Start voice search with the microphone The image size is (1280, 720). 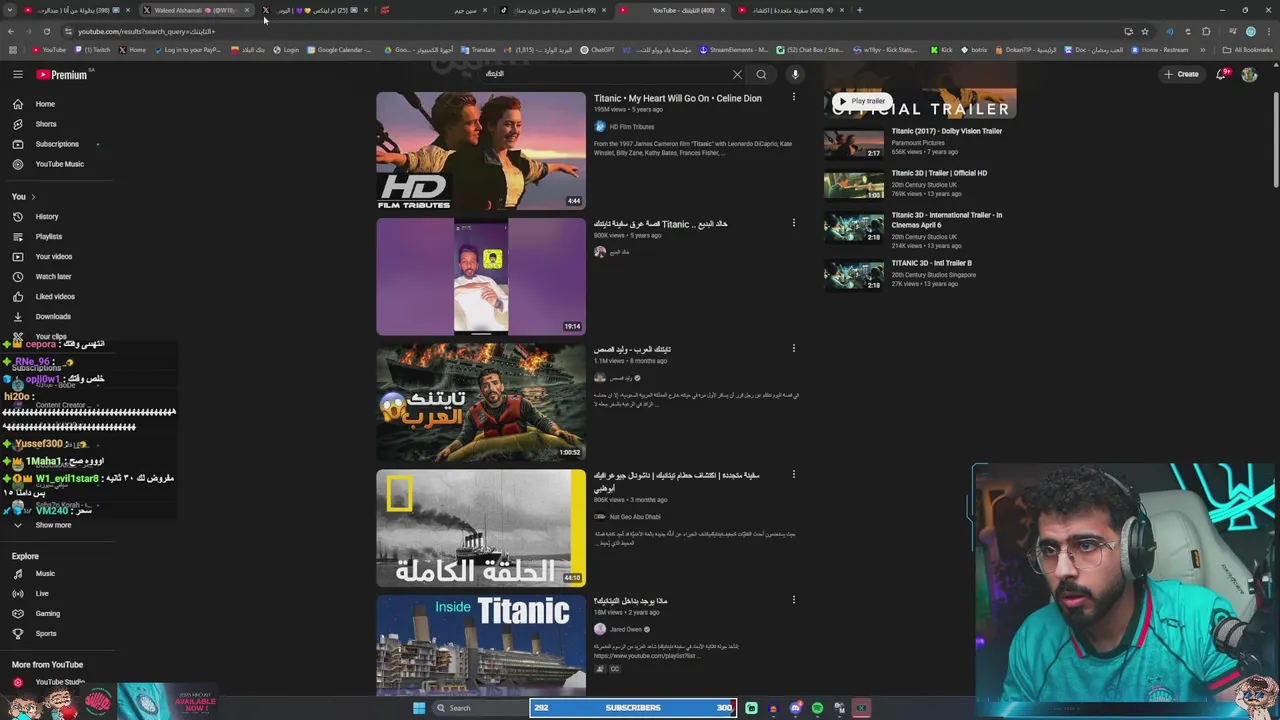(795, 74)
